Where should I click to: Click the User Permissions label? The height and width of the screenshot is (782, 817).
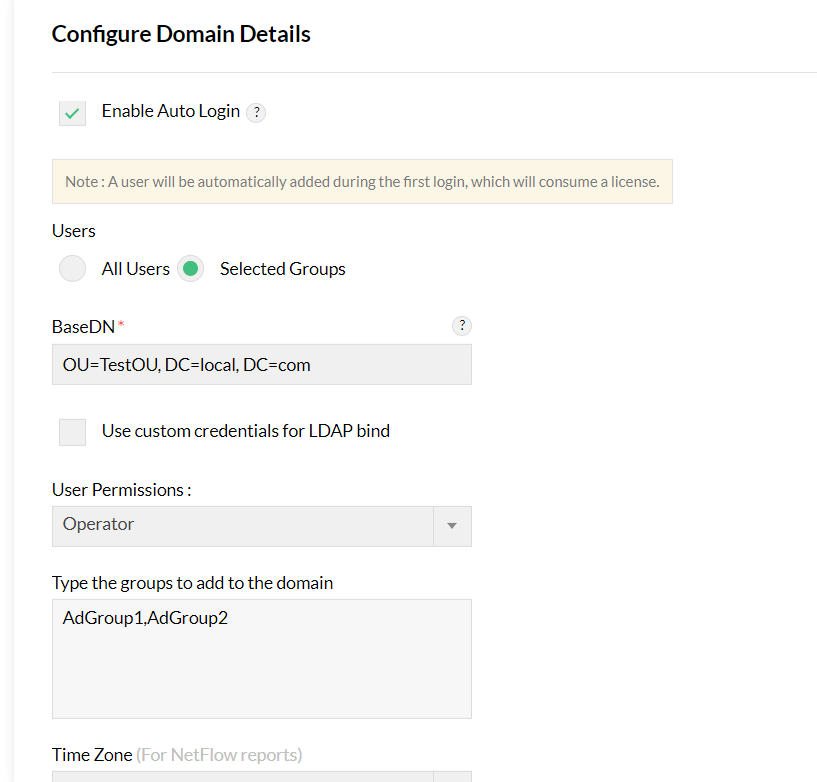[121, 490]
